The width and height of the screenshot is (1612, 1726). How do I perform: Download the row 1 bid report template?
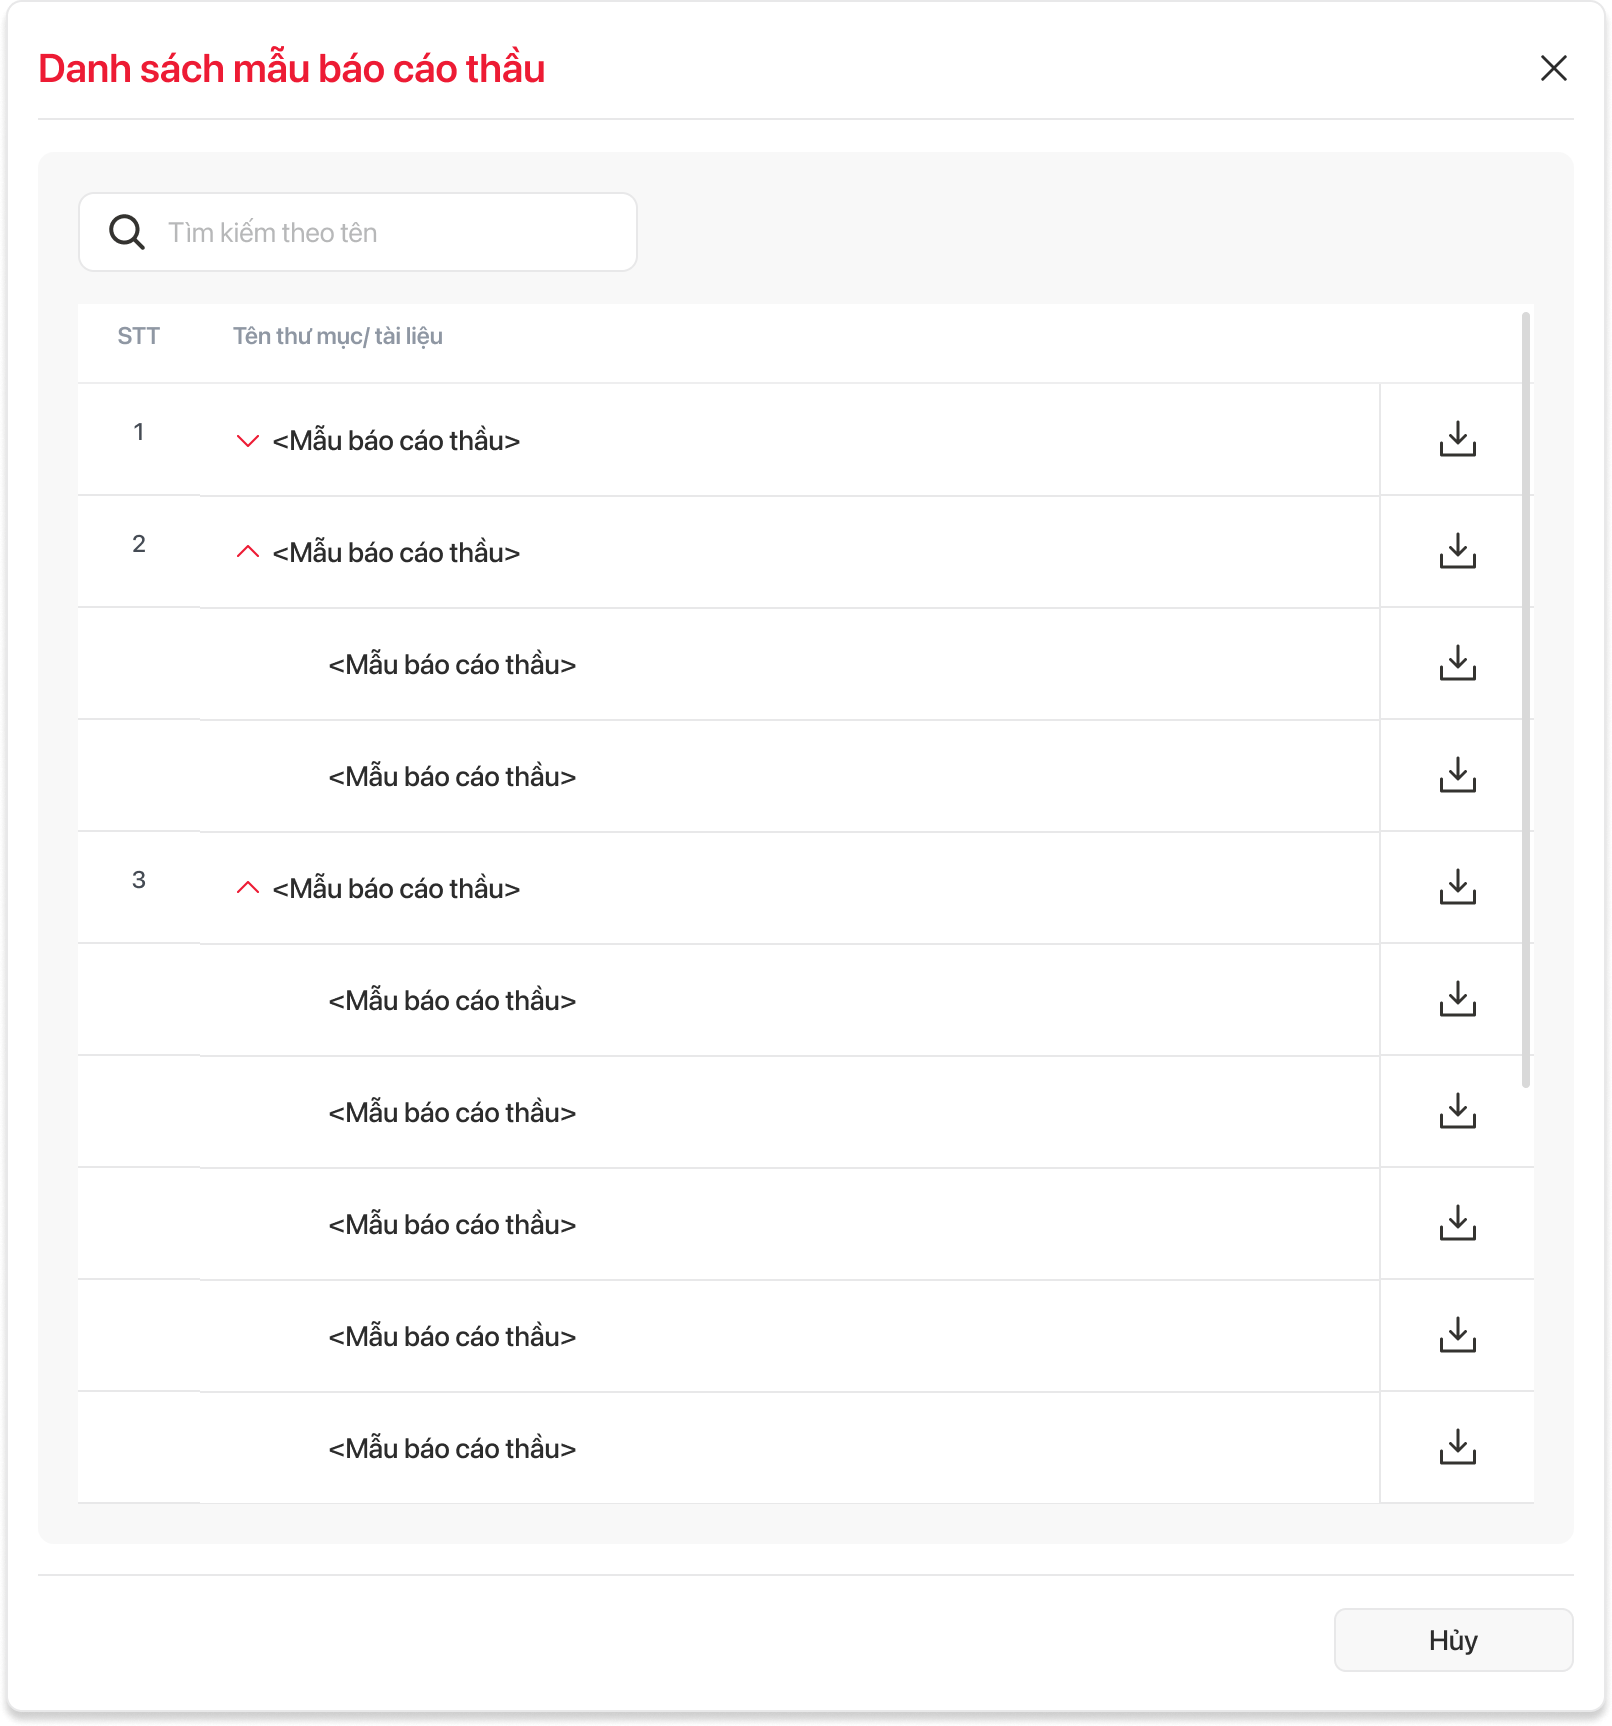(1457, 439)
